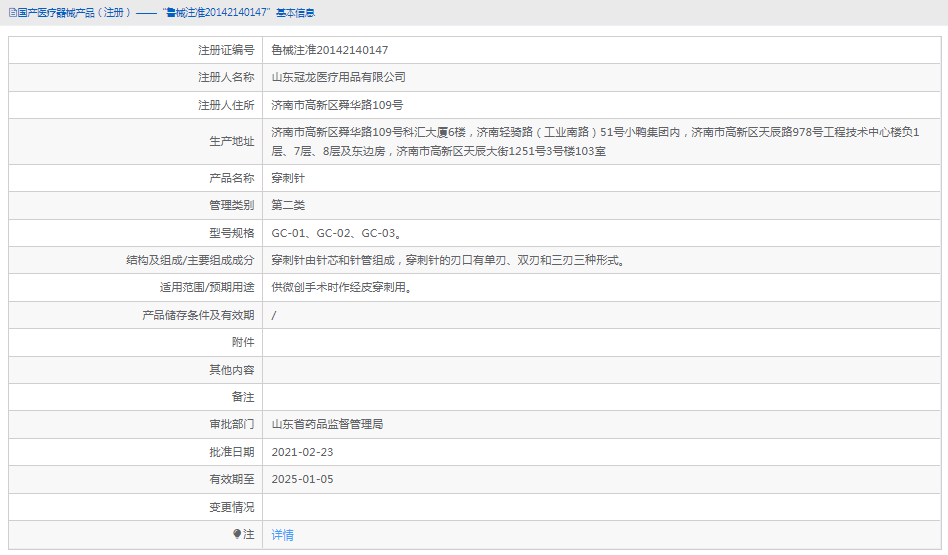Image resolution: width=948 pixels, height=555 pixels.
Task: Click the 管理类别 label
Action: pos(232,206)
